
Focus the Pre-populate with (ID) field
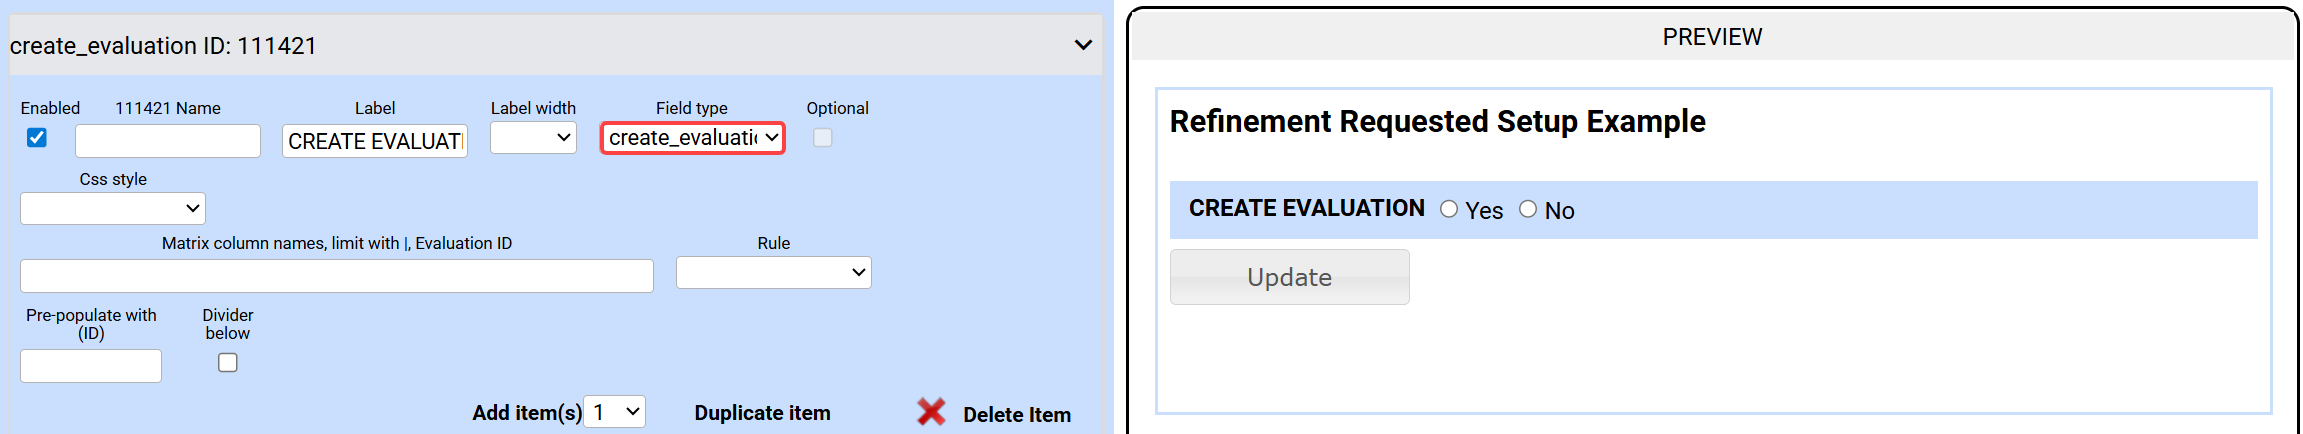coord(91,366)
